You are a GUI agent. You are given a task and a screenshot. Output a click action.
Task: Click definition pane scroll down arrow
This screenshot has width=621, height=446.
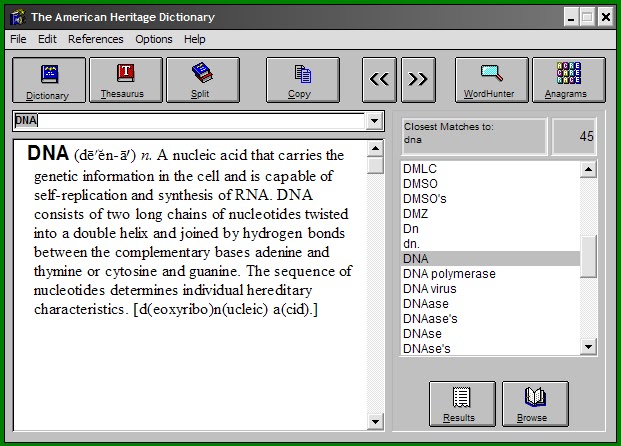click(375, 421)
